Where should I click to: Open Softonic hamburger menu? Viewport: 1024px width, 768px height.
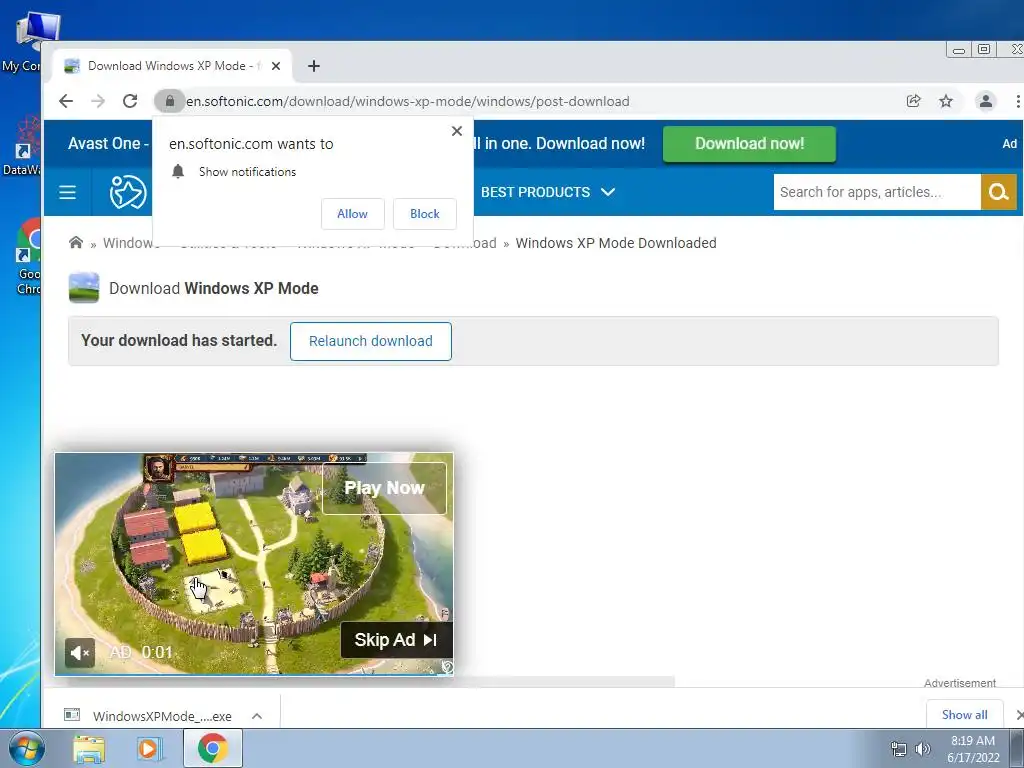[67, 192]
